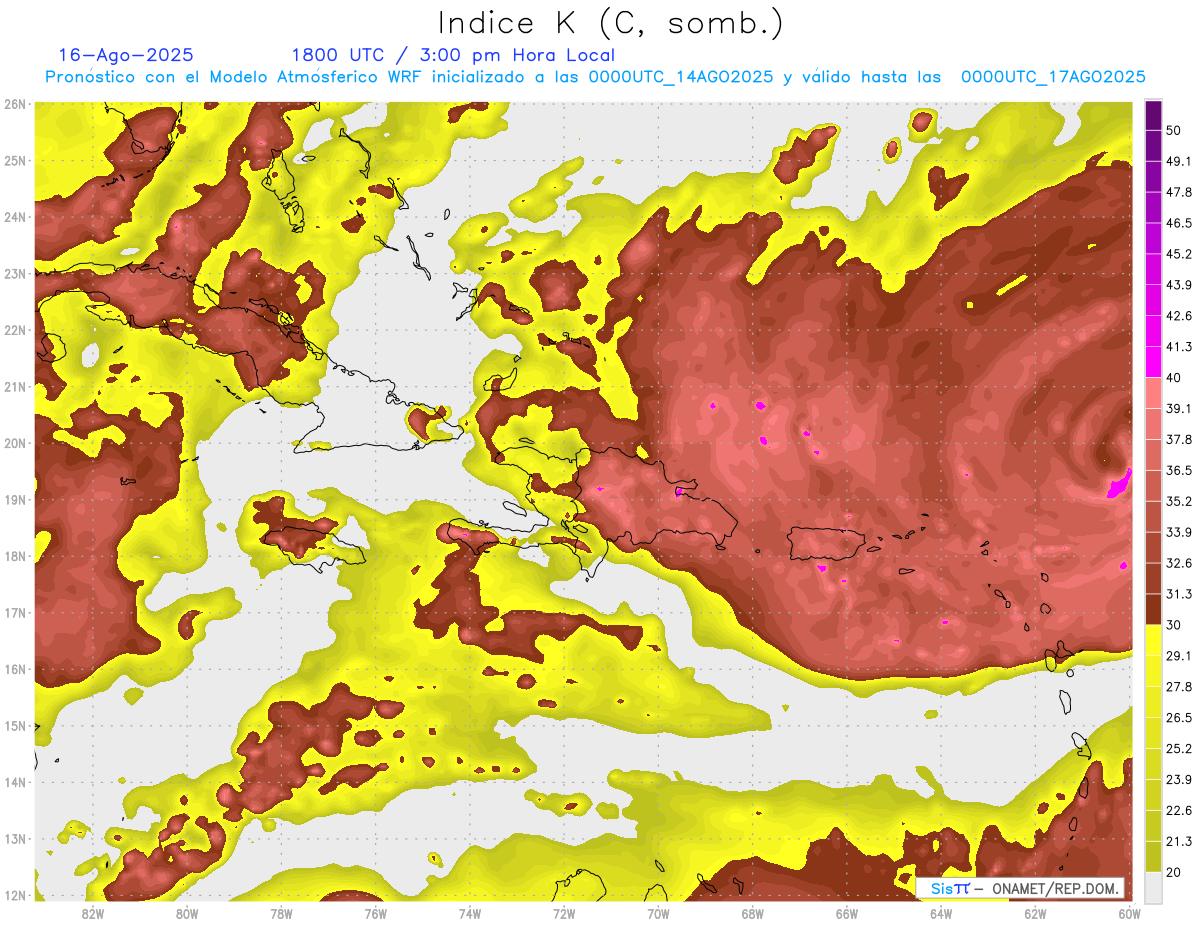Click the colorbar value '37.8'
Image resolution: width=1200 pixels, height=927 pixels.
coord(1179,439)
